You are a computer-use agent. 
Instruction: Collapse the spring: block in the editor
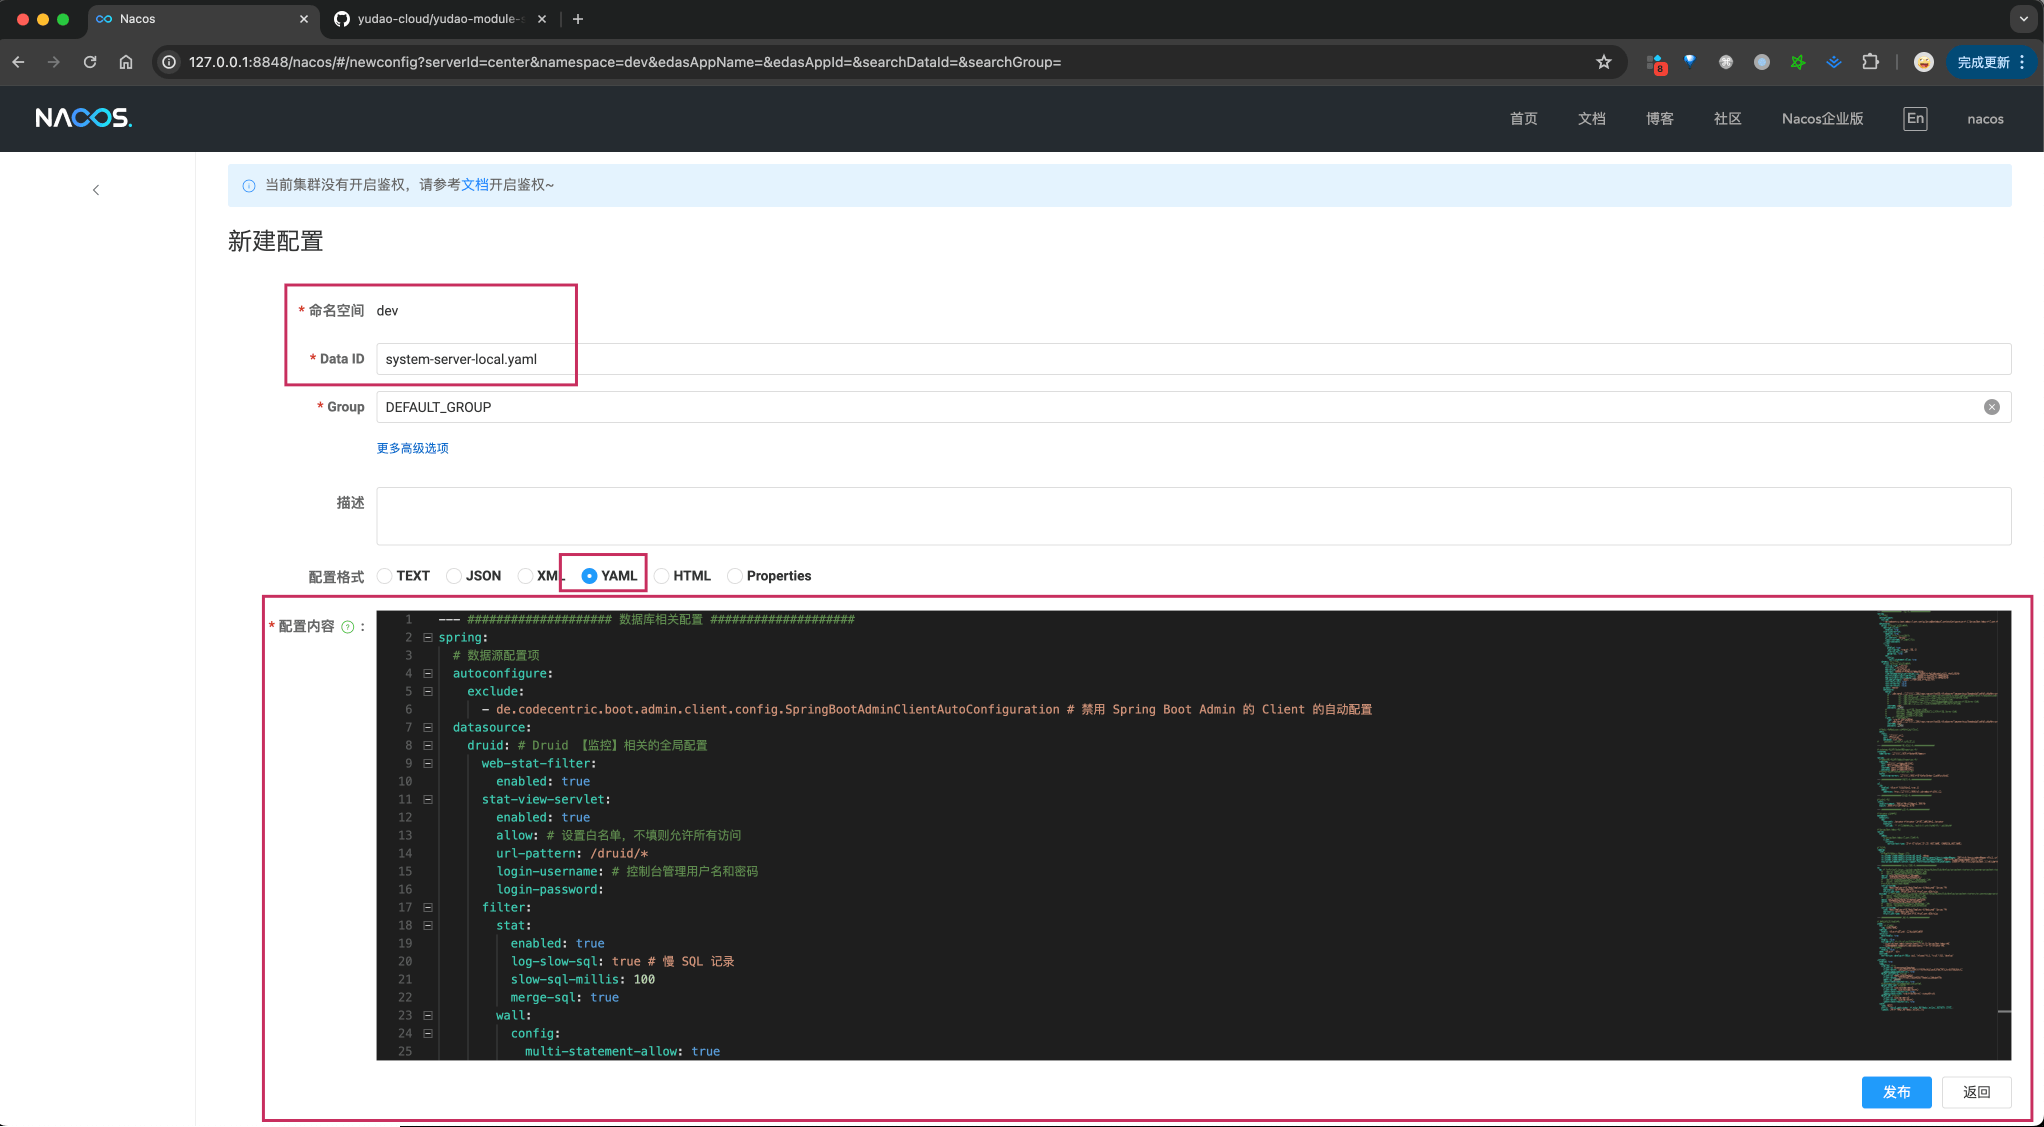[428, 637]
